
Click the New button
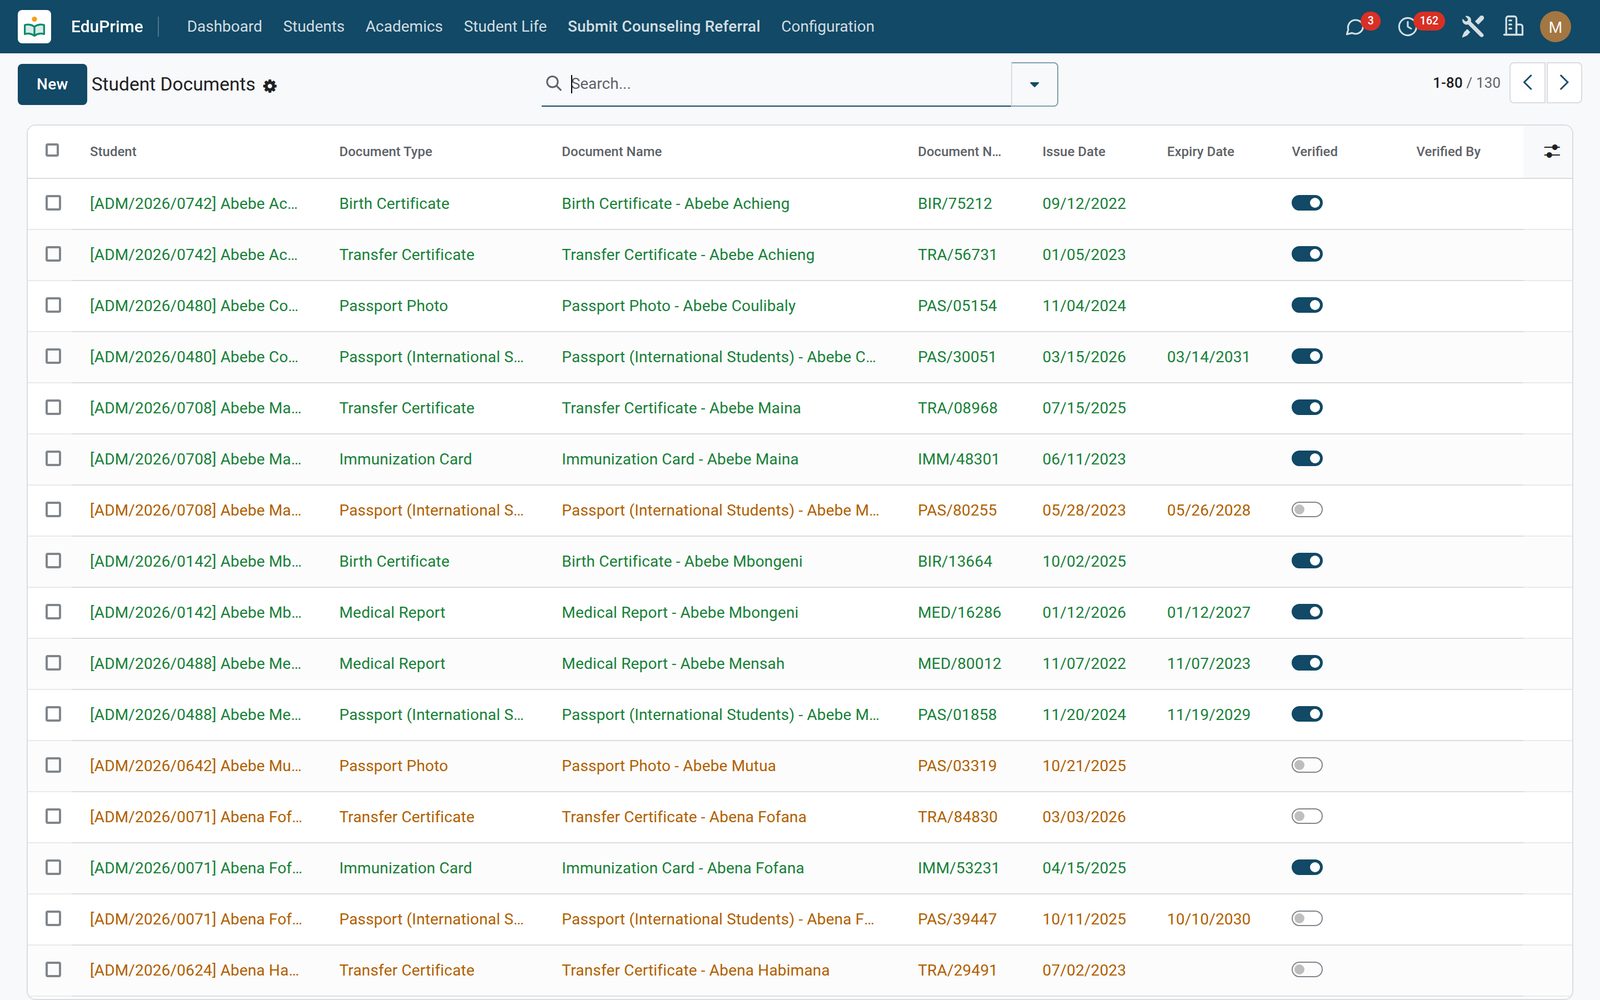pyautogui.click(x=52, y=84)
